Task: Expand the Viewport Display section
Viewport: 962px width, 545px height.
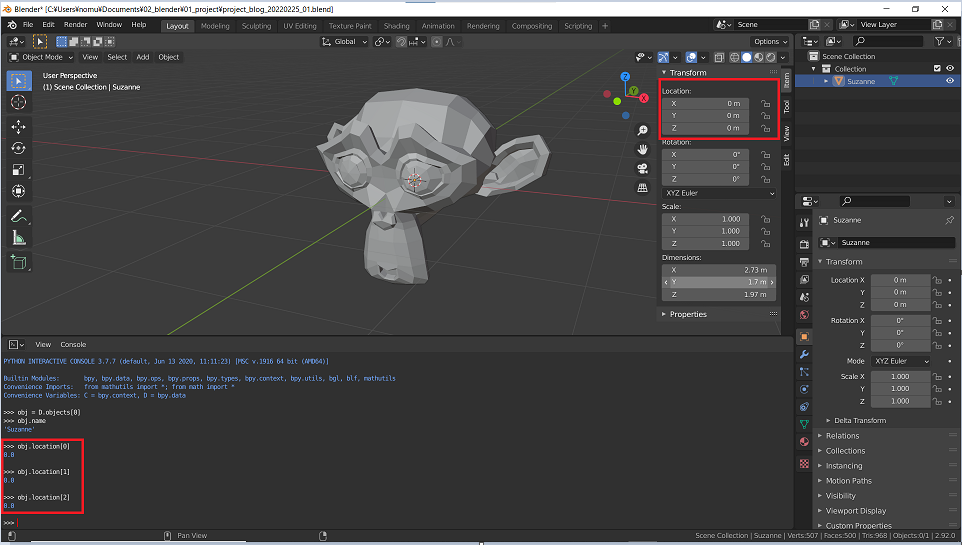Action: (852, 511)
